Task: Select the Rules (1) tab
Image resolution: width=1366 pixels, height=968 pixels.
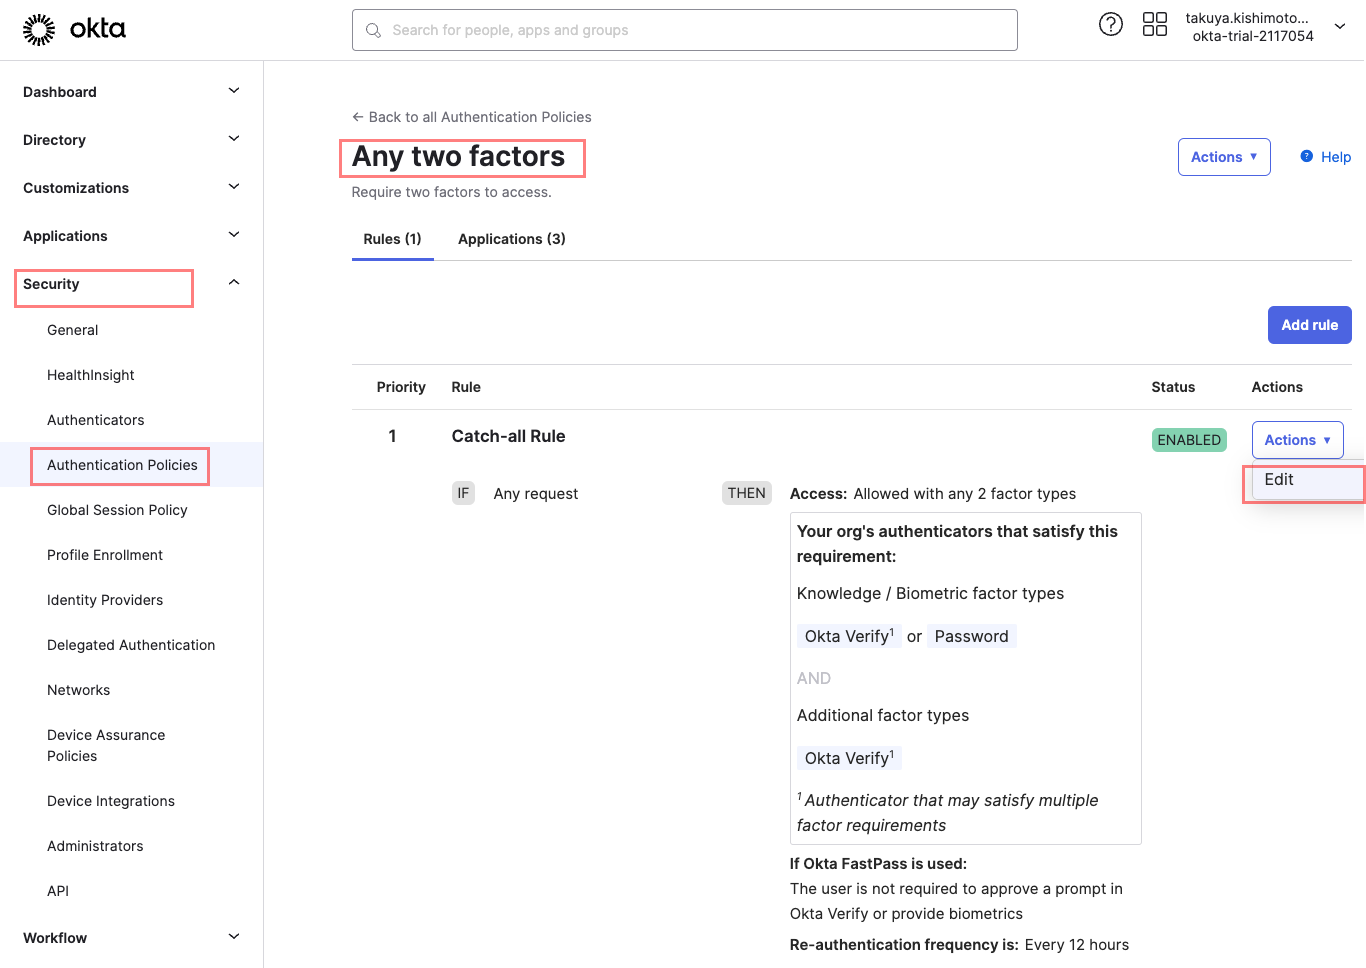Action: click(392, 239)
